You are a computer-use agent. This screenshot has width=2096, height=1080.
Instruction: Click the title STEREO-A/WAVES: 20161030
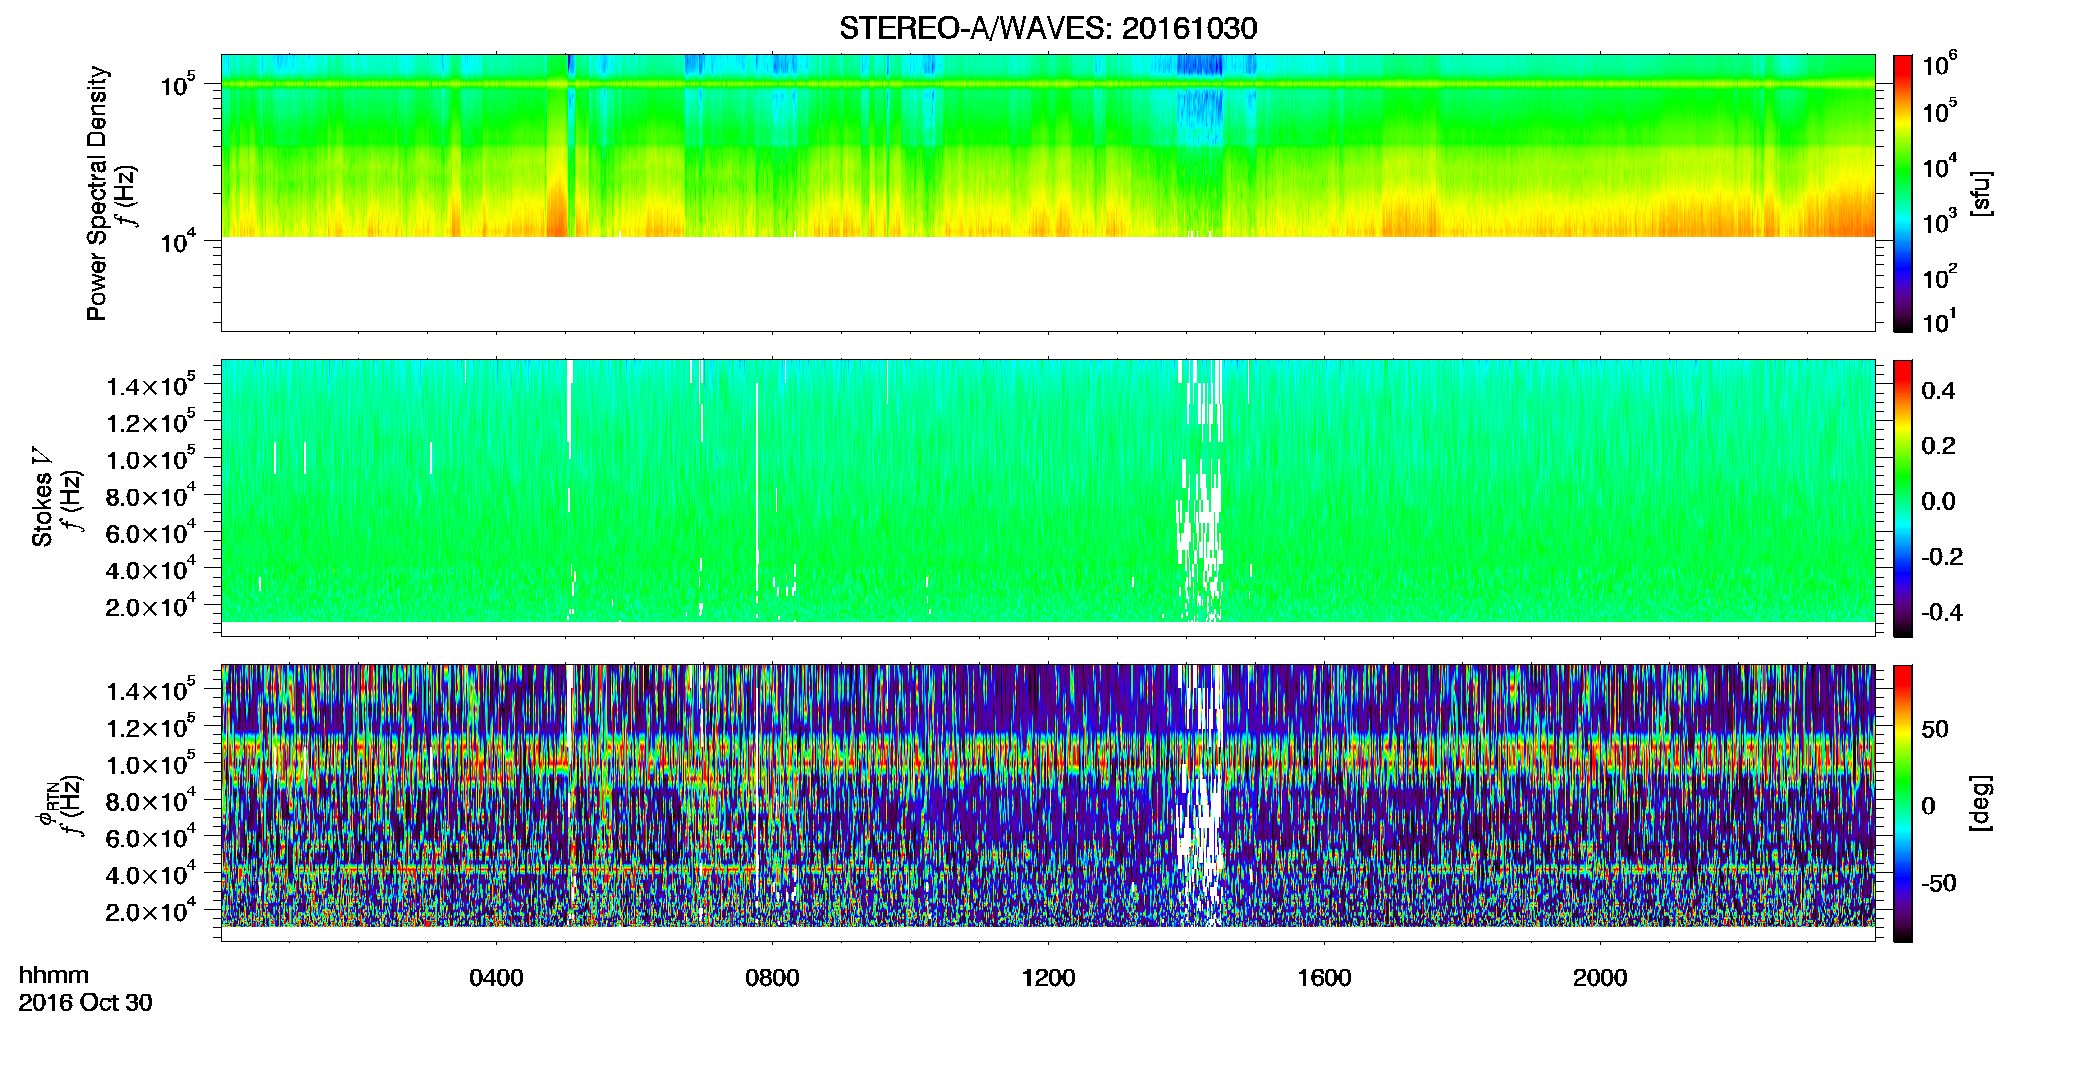(x=1048, y=28)
